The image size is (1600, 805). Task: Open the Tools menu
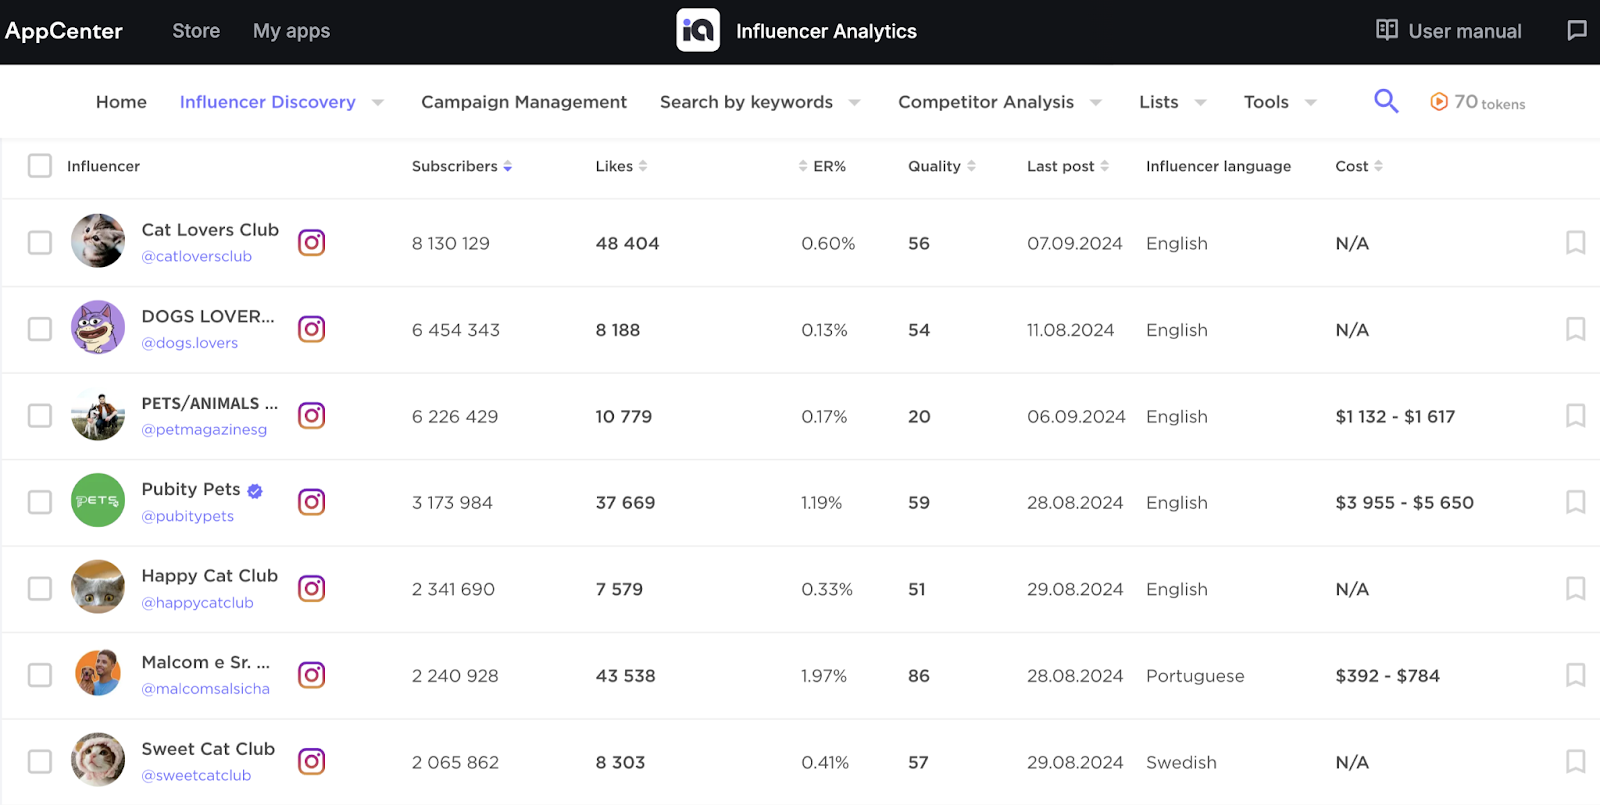pos(1266,102)
